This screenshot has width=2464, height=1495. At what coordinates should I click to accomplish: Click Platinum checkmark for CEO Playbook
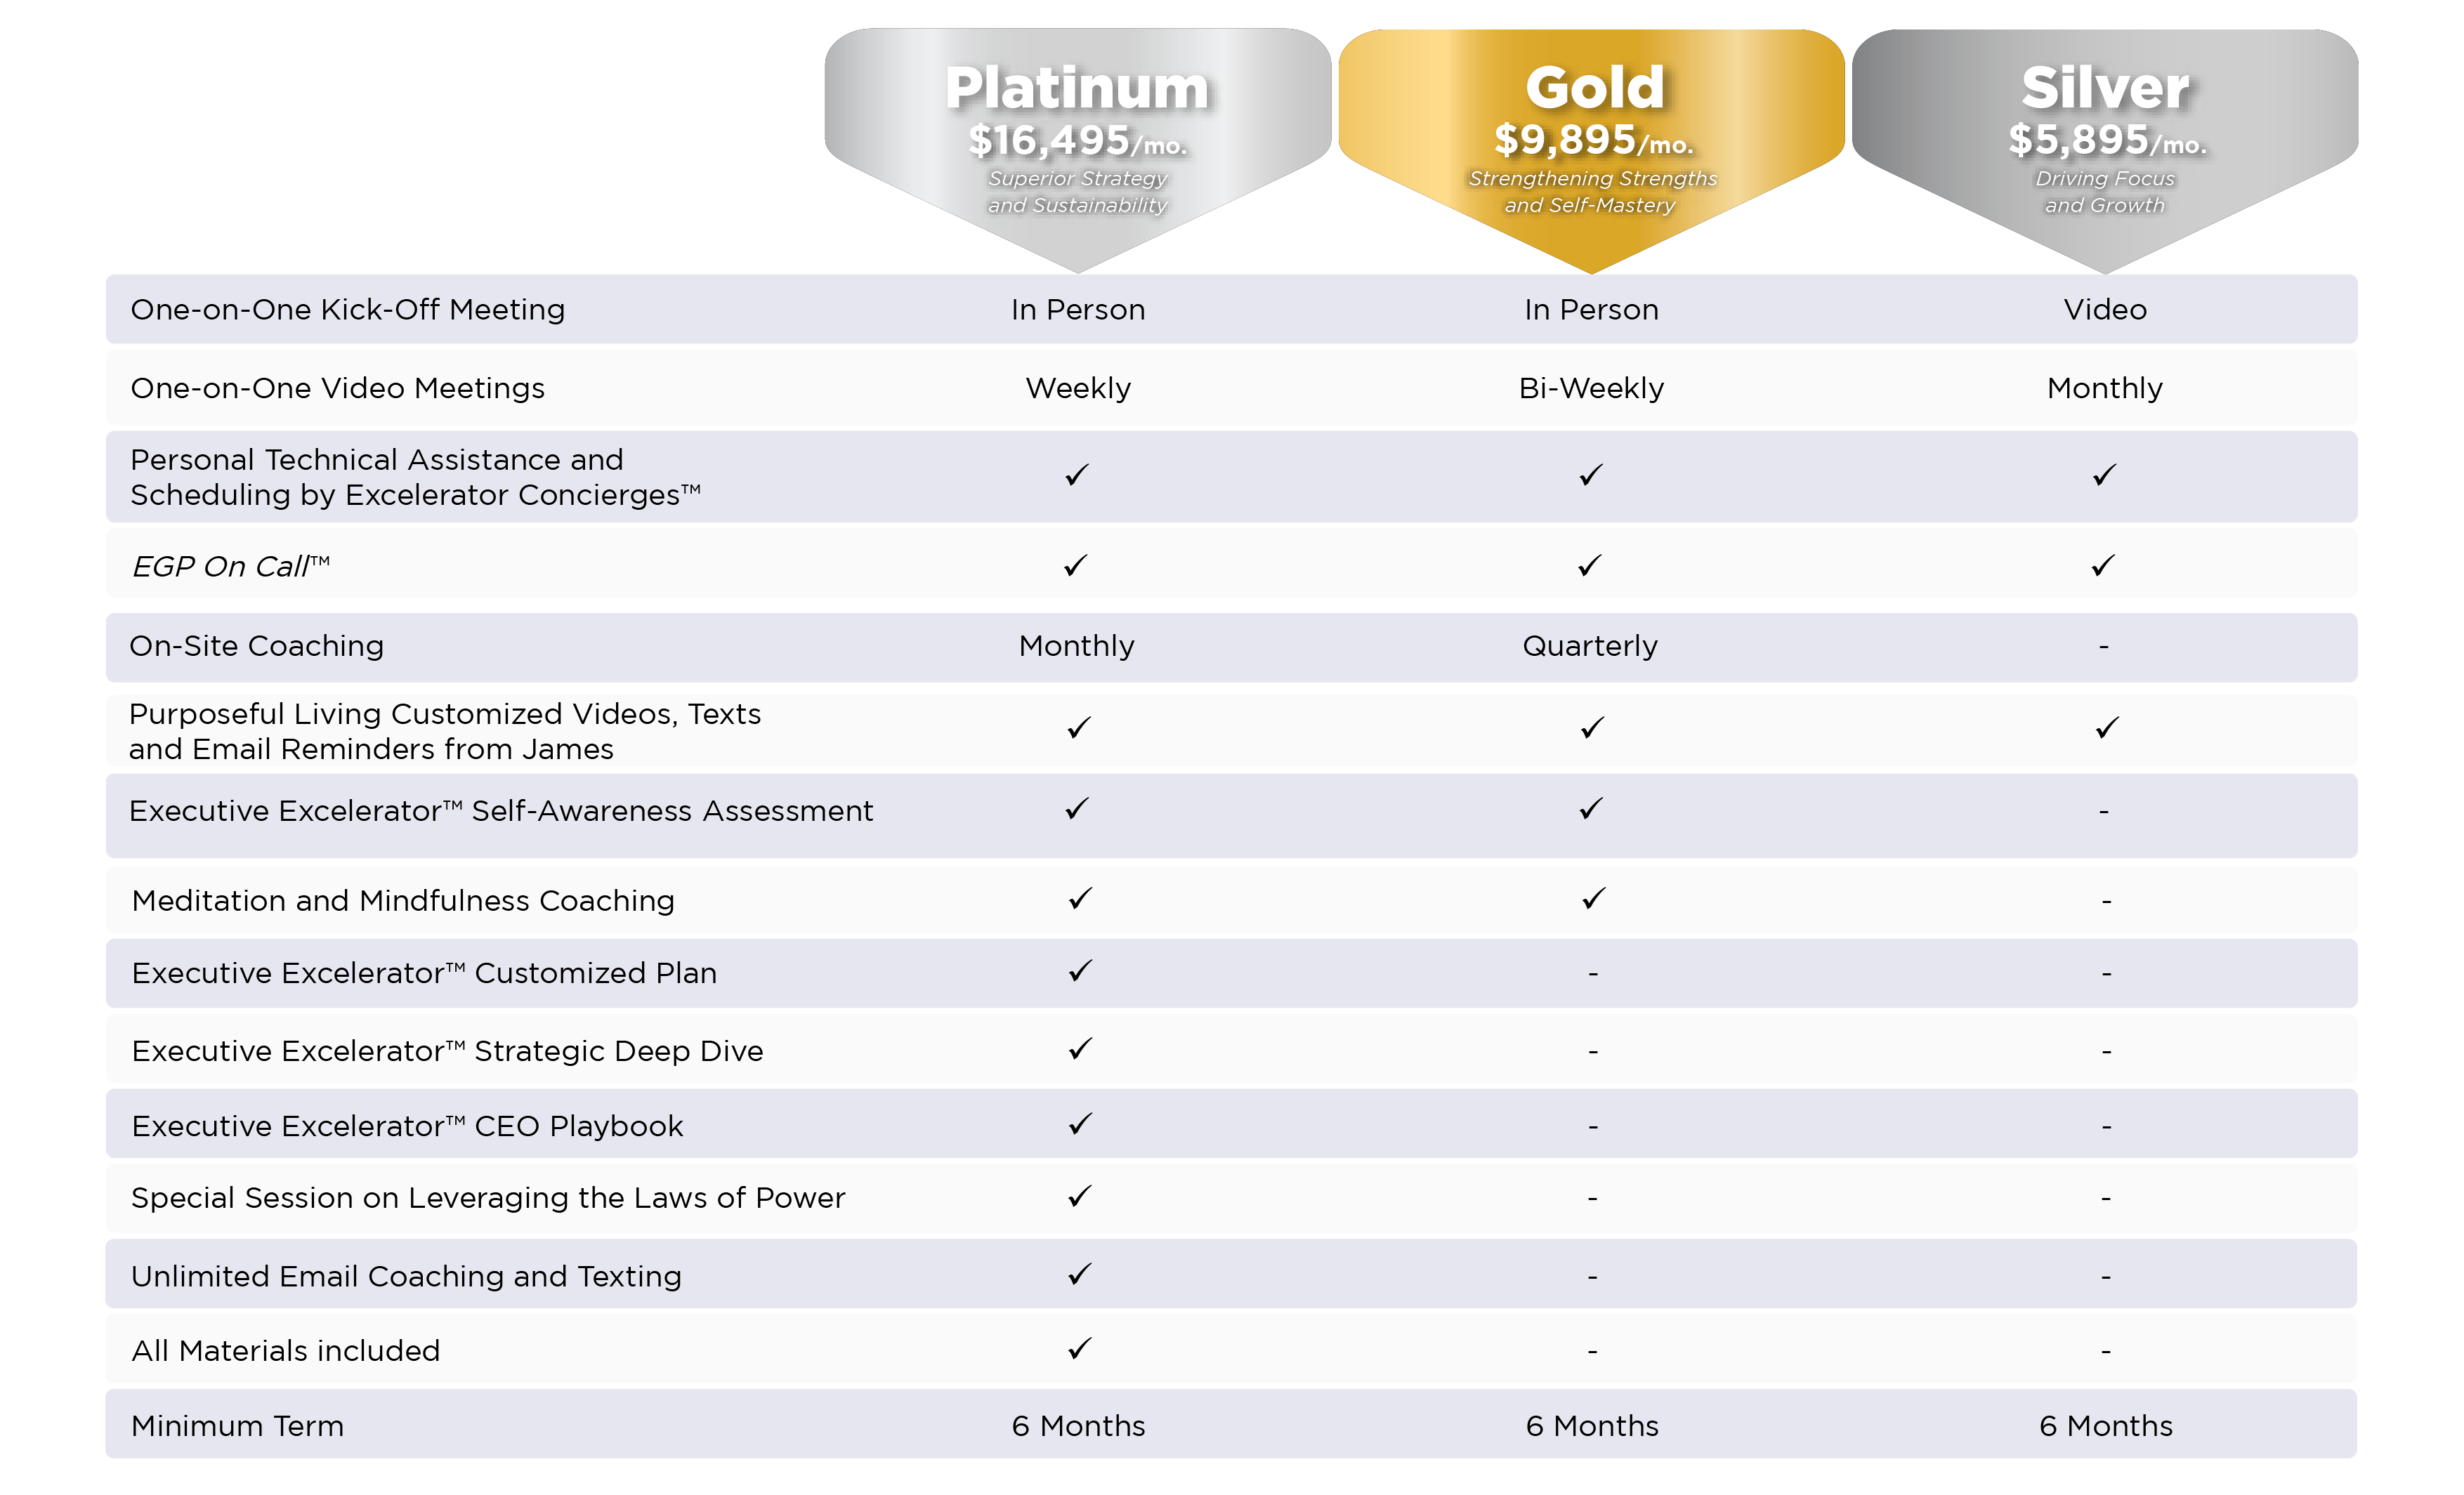pyautogui.click(x=1080, y=1124)
